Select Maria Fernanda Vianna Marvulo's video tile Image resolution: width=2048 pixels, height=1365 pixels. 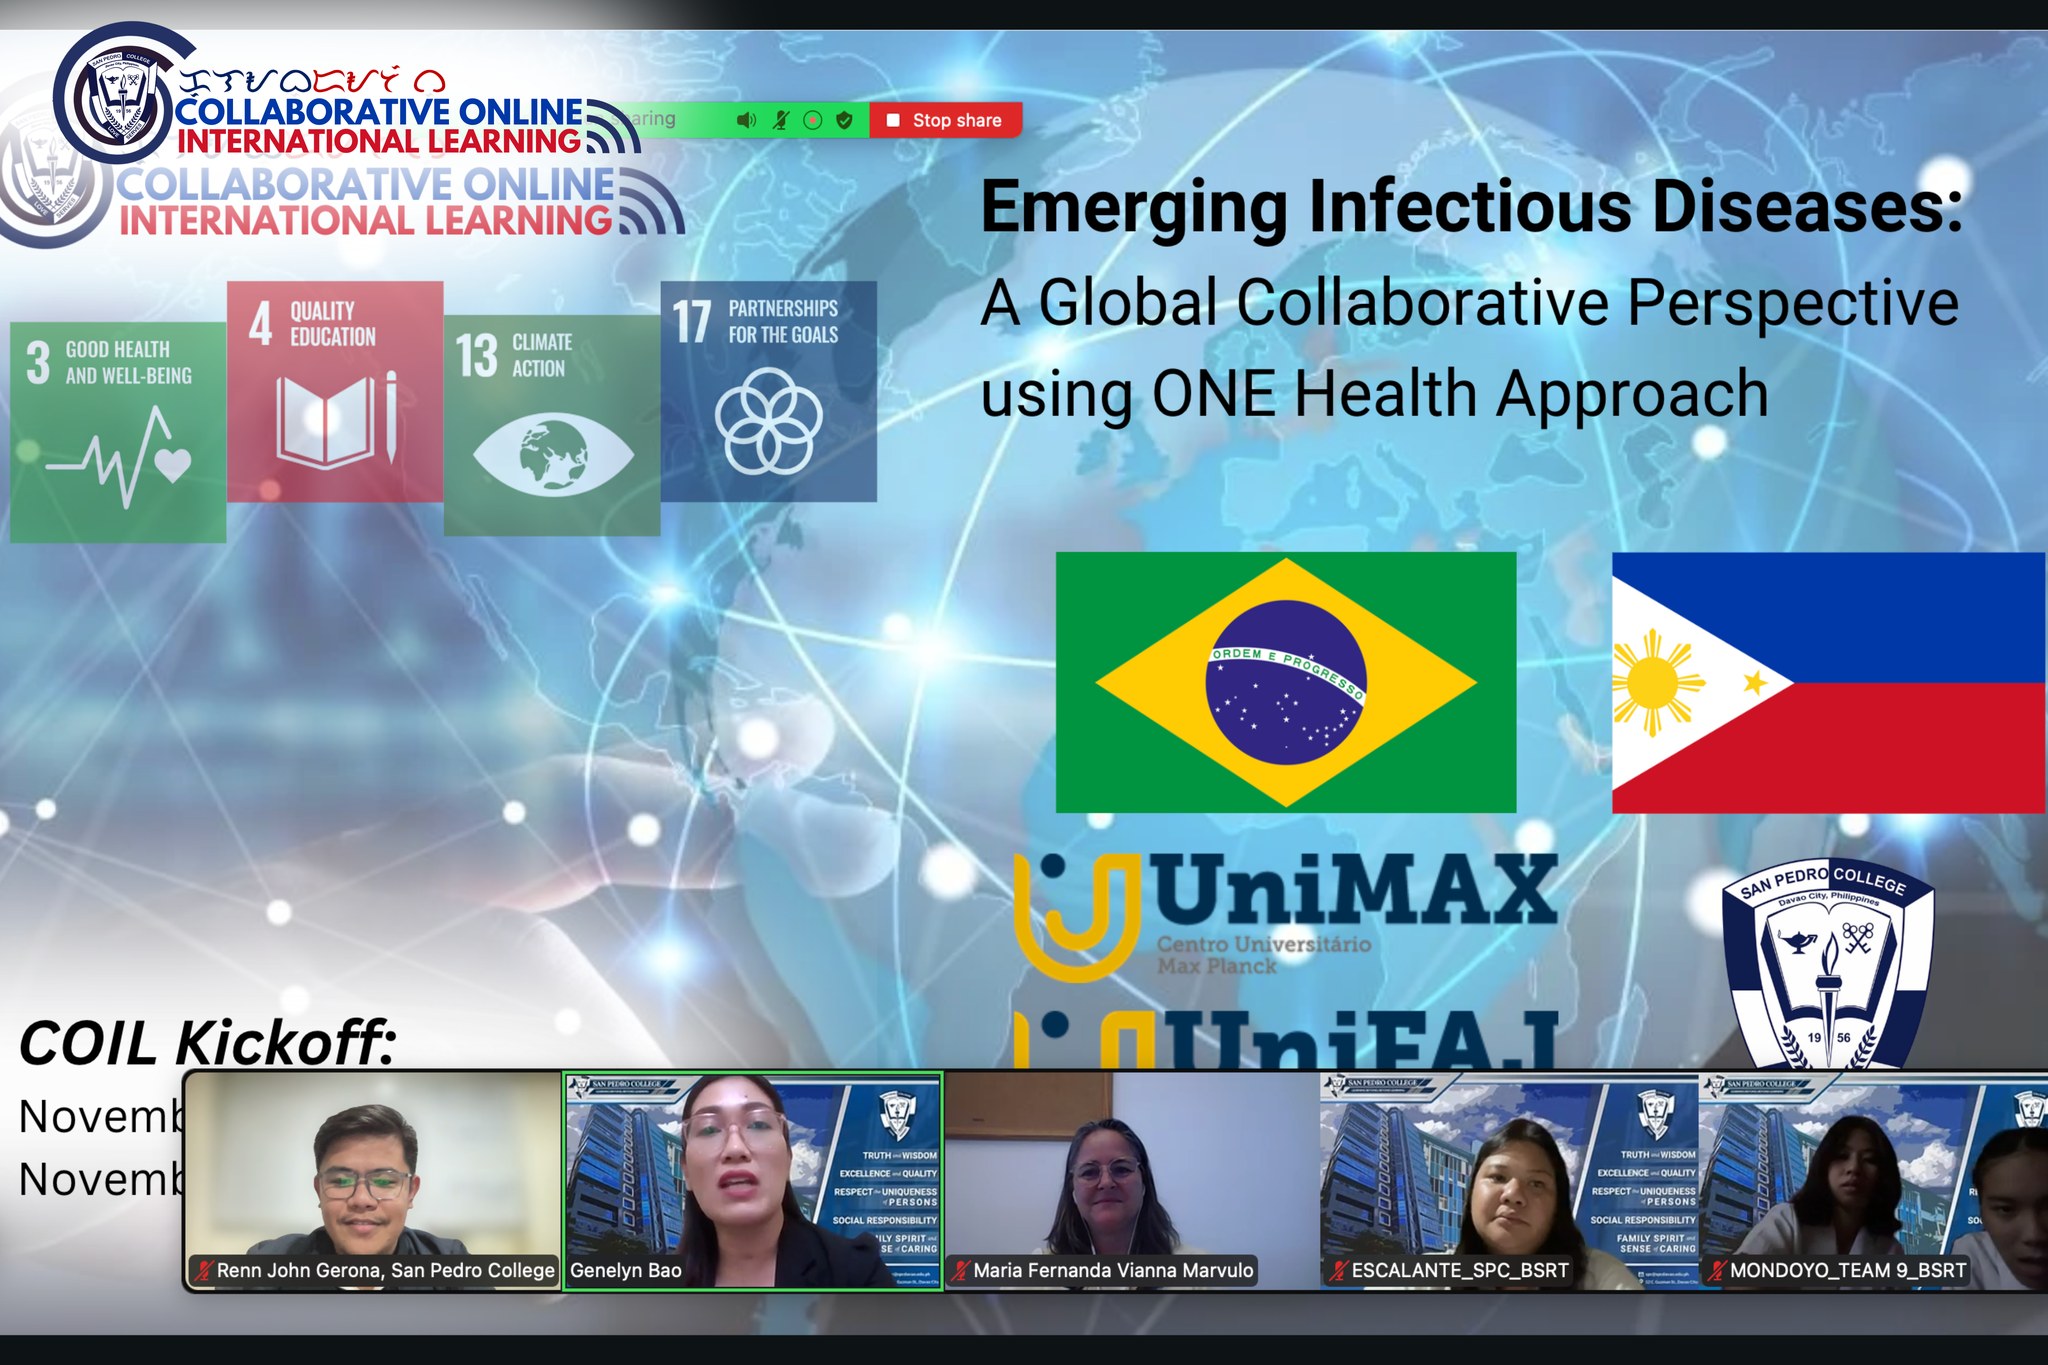[x=1131, y=1181]
